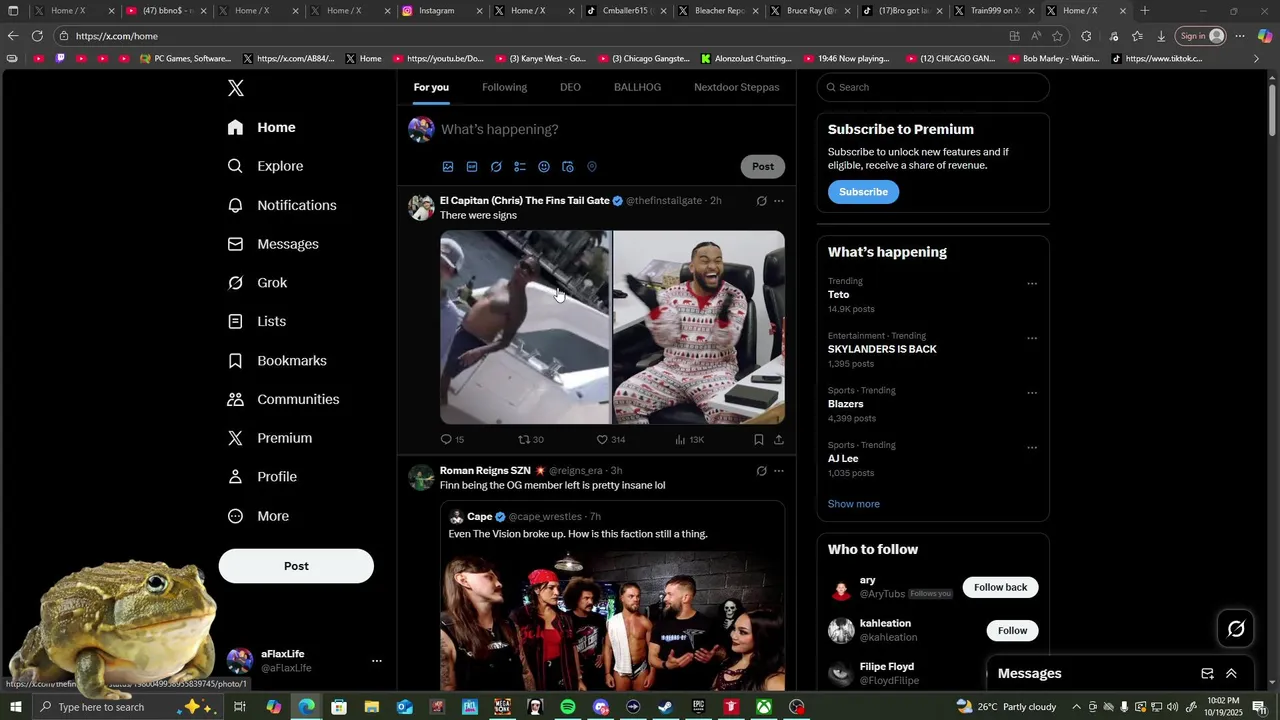Open Premium in the sidebar

point(270,438)
